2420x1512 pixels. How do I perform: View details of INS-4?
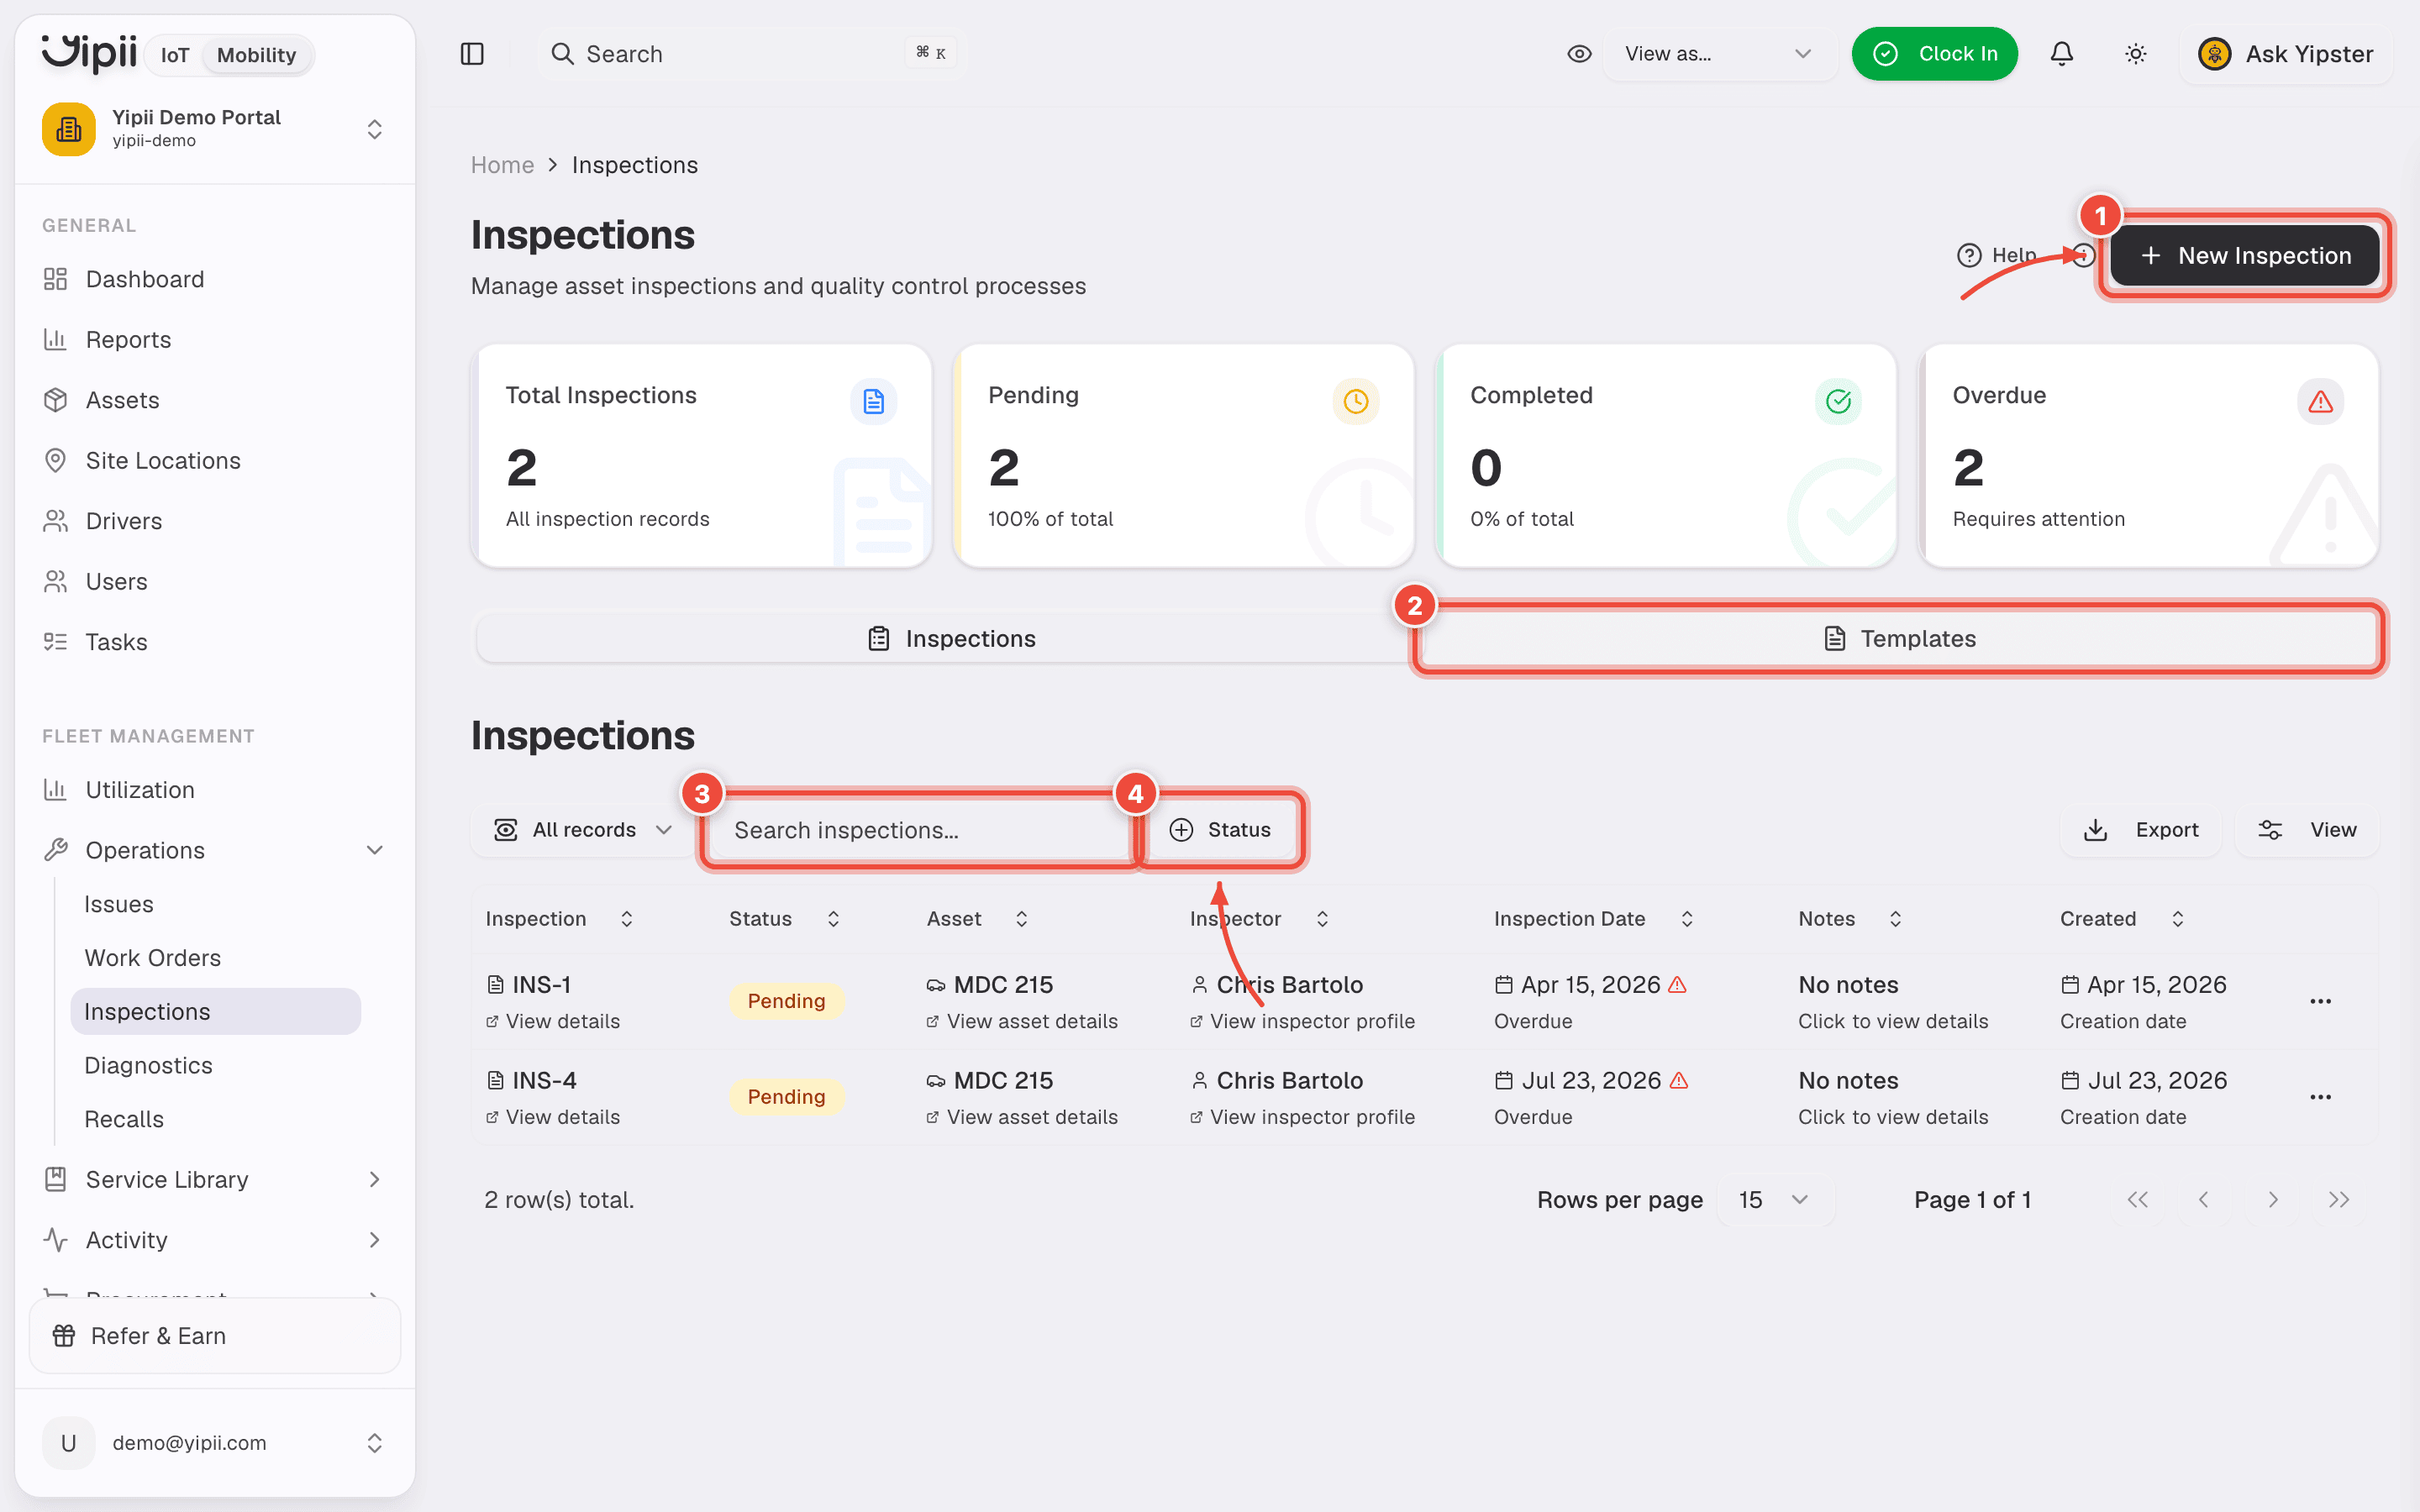553,1117
